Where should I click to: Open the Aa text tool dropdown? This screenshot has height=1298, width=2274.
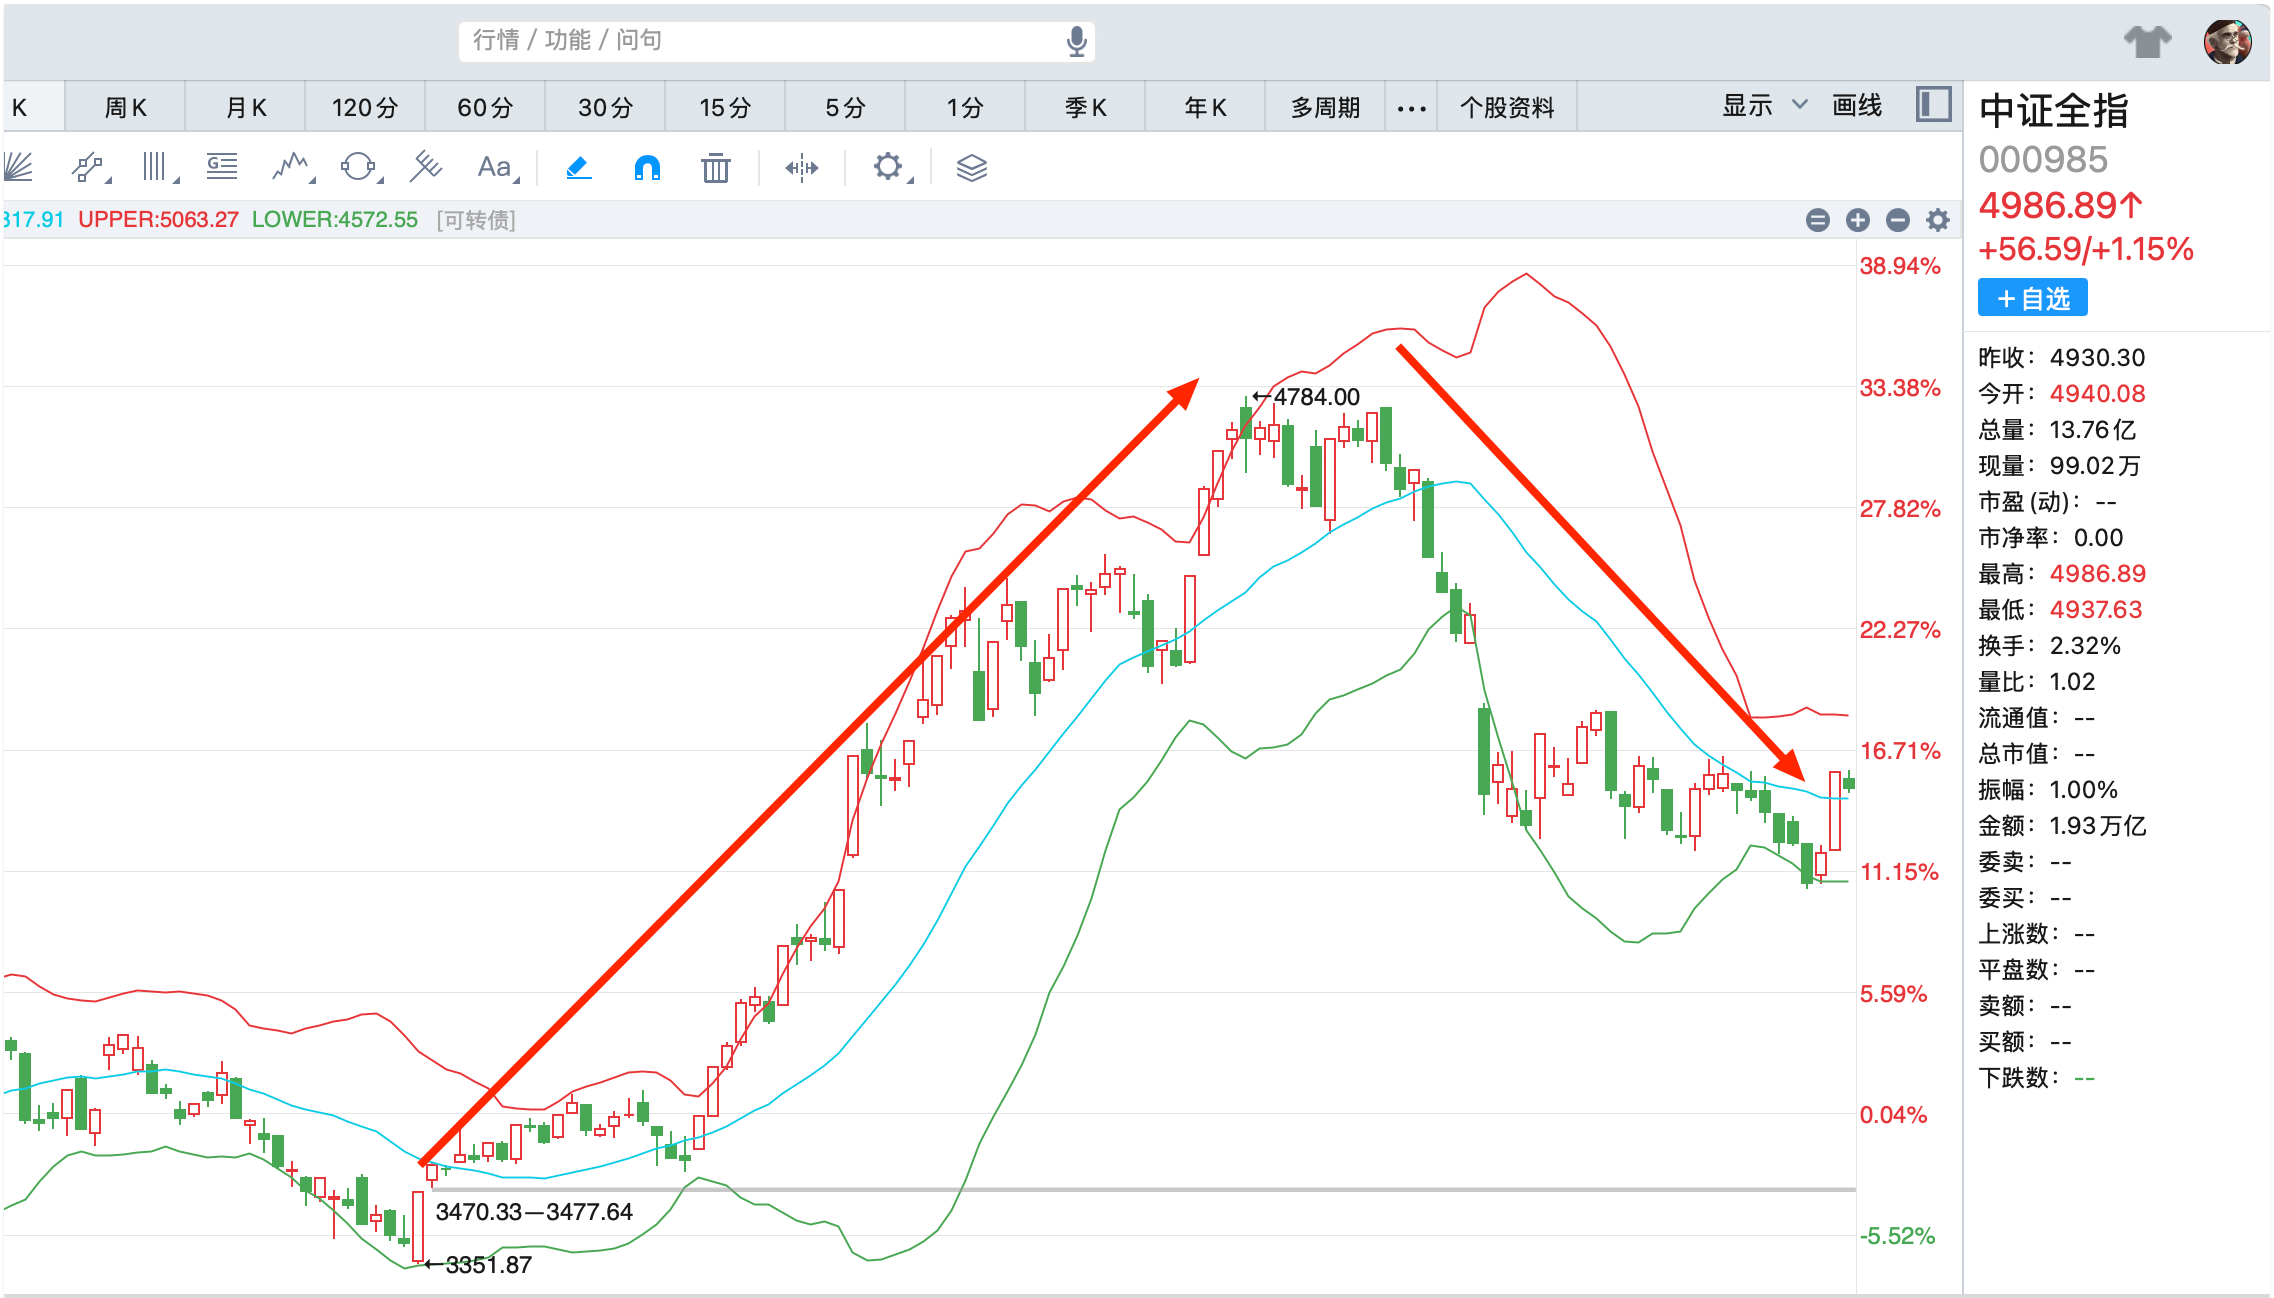tap(496, 167)
